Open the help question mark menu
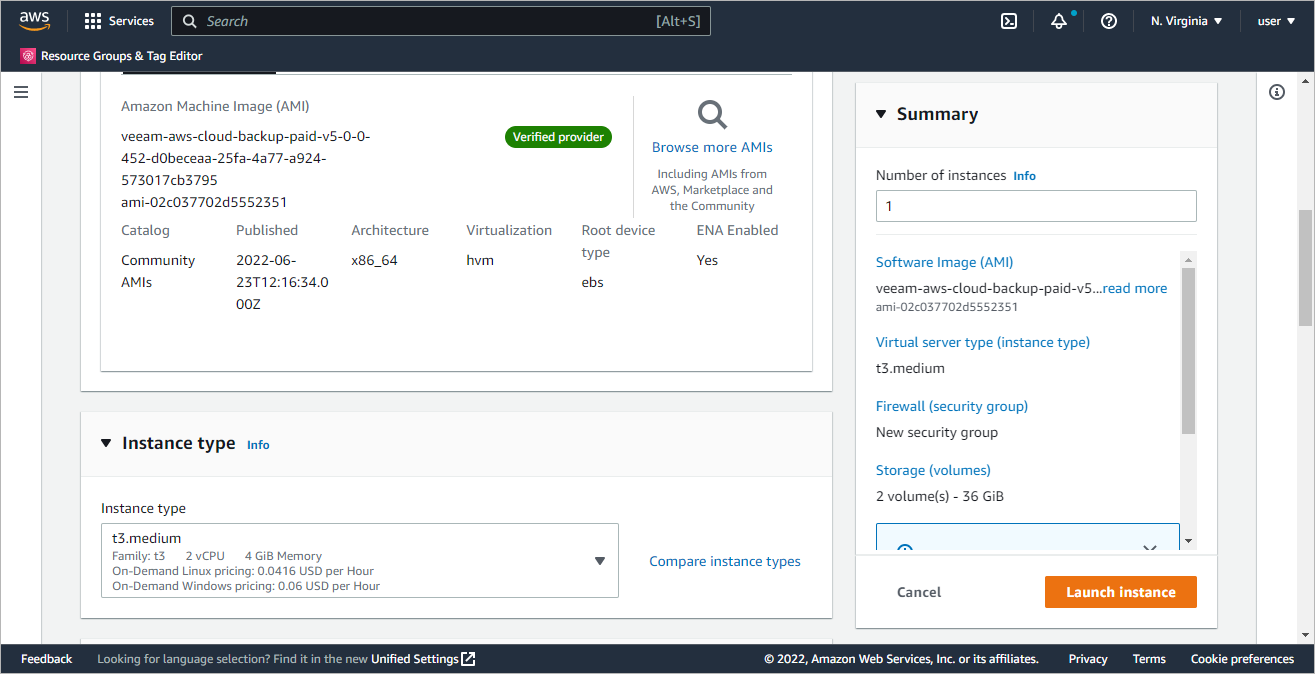Screen dimensions: 1315x674 1109,21
